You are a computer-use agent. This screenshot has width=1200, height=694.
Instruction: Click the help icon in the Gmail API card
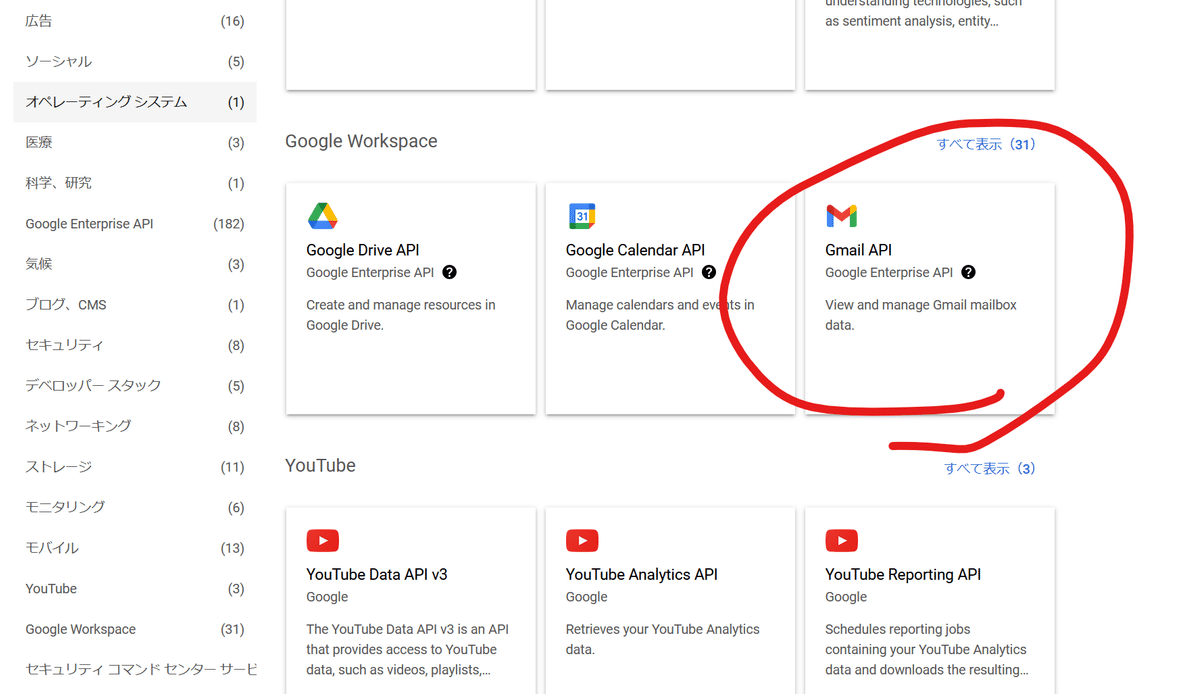(x=968, y=272)
